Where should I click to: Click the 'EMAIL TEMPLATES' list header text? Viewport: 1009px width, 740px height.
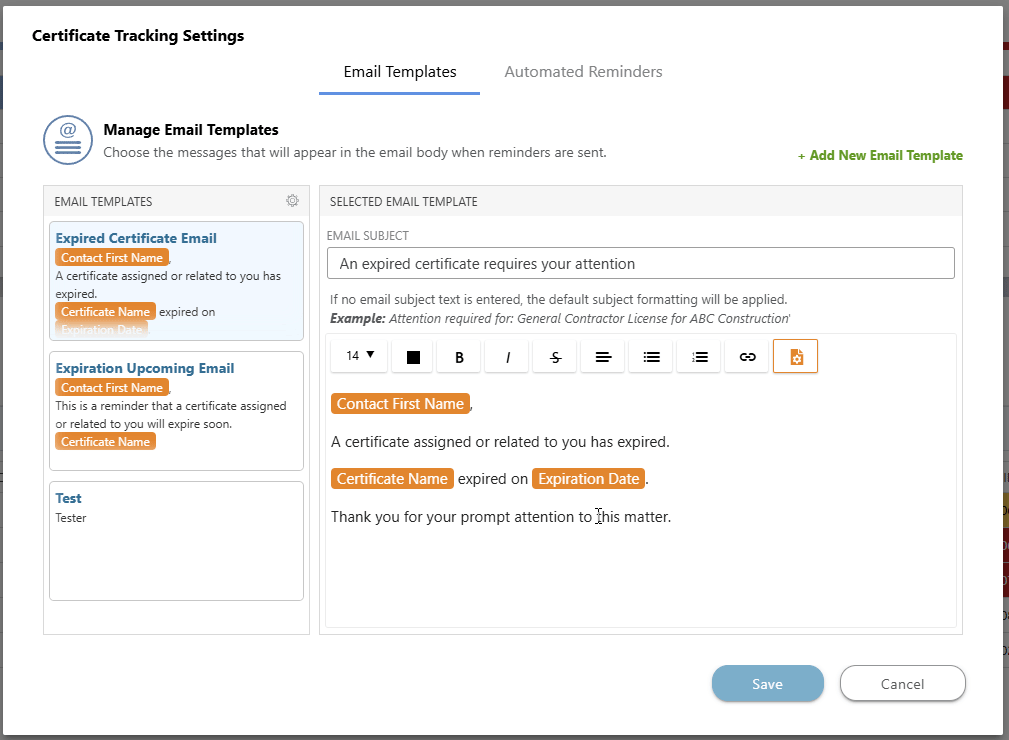pyautogui.click(x=103, y=201)
